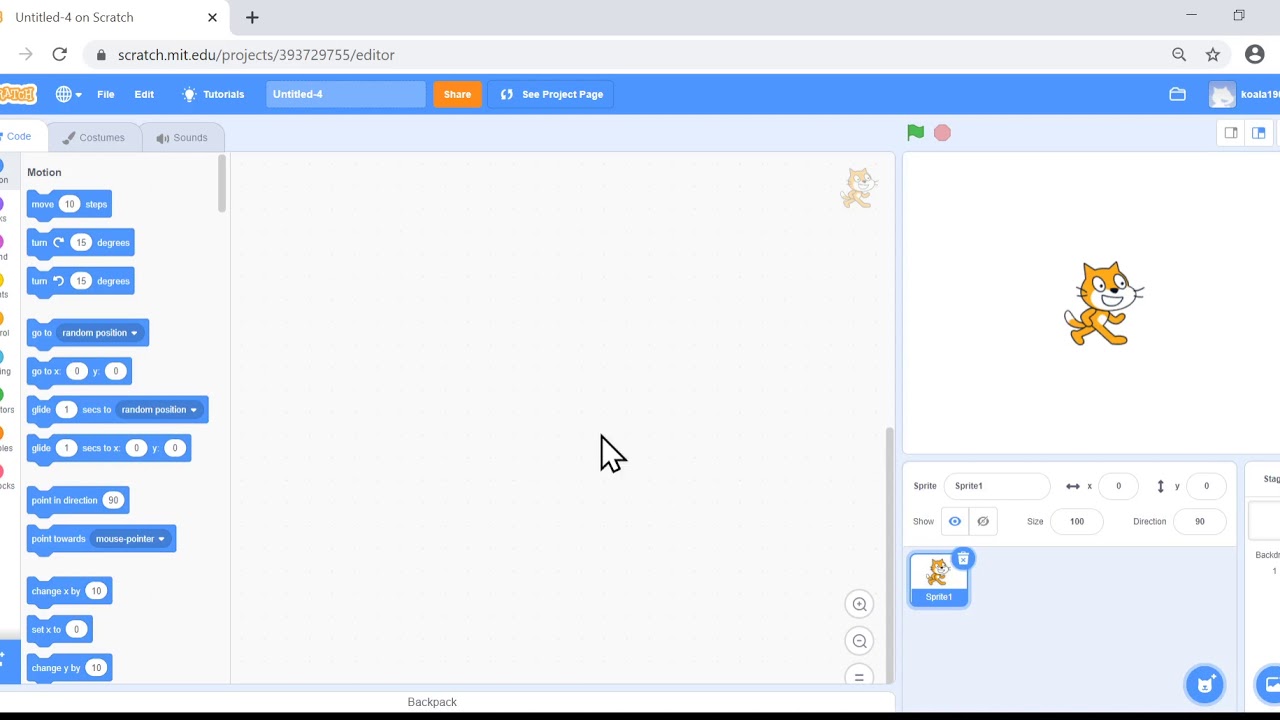Viewport: 1280px width, 720px height.
Task: Click the sprite Direction field
Action: point(1199,521)
